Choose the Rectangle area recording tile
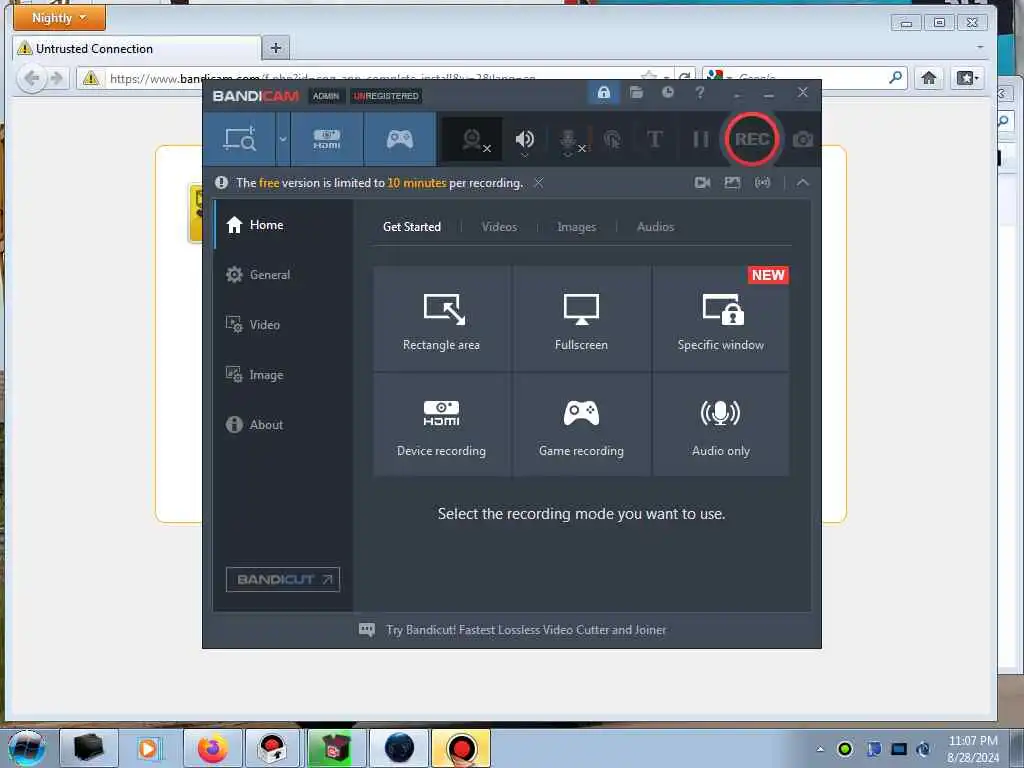This screenshot has width=1024, height=768. [x=441, y=319]
